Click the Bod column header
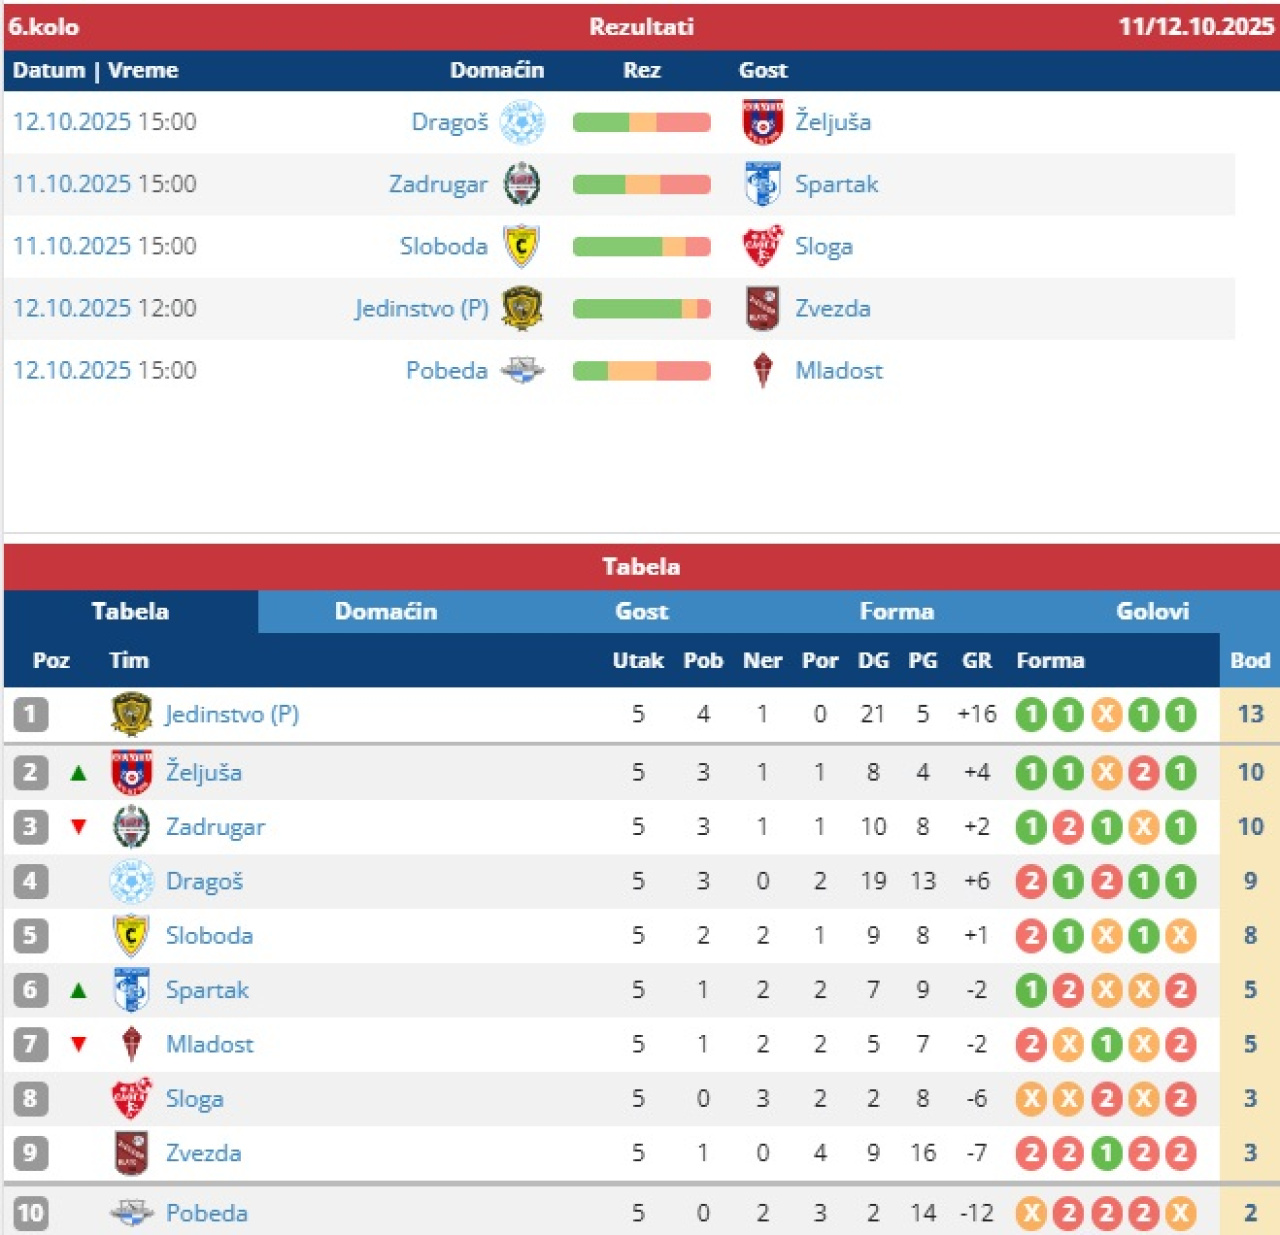Image resolution: width=1280 pixels, height=1235 pixels. (1249, 660)
